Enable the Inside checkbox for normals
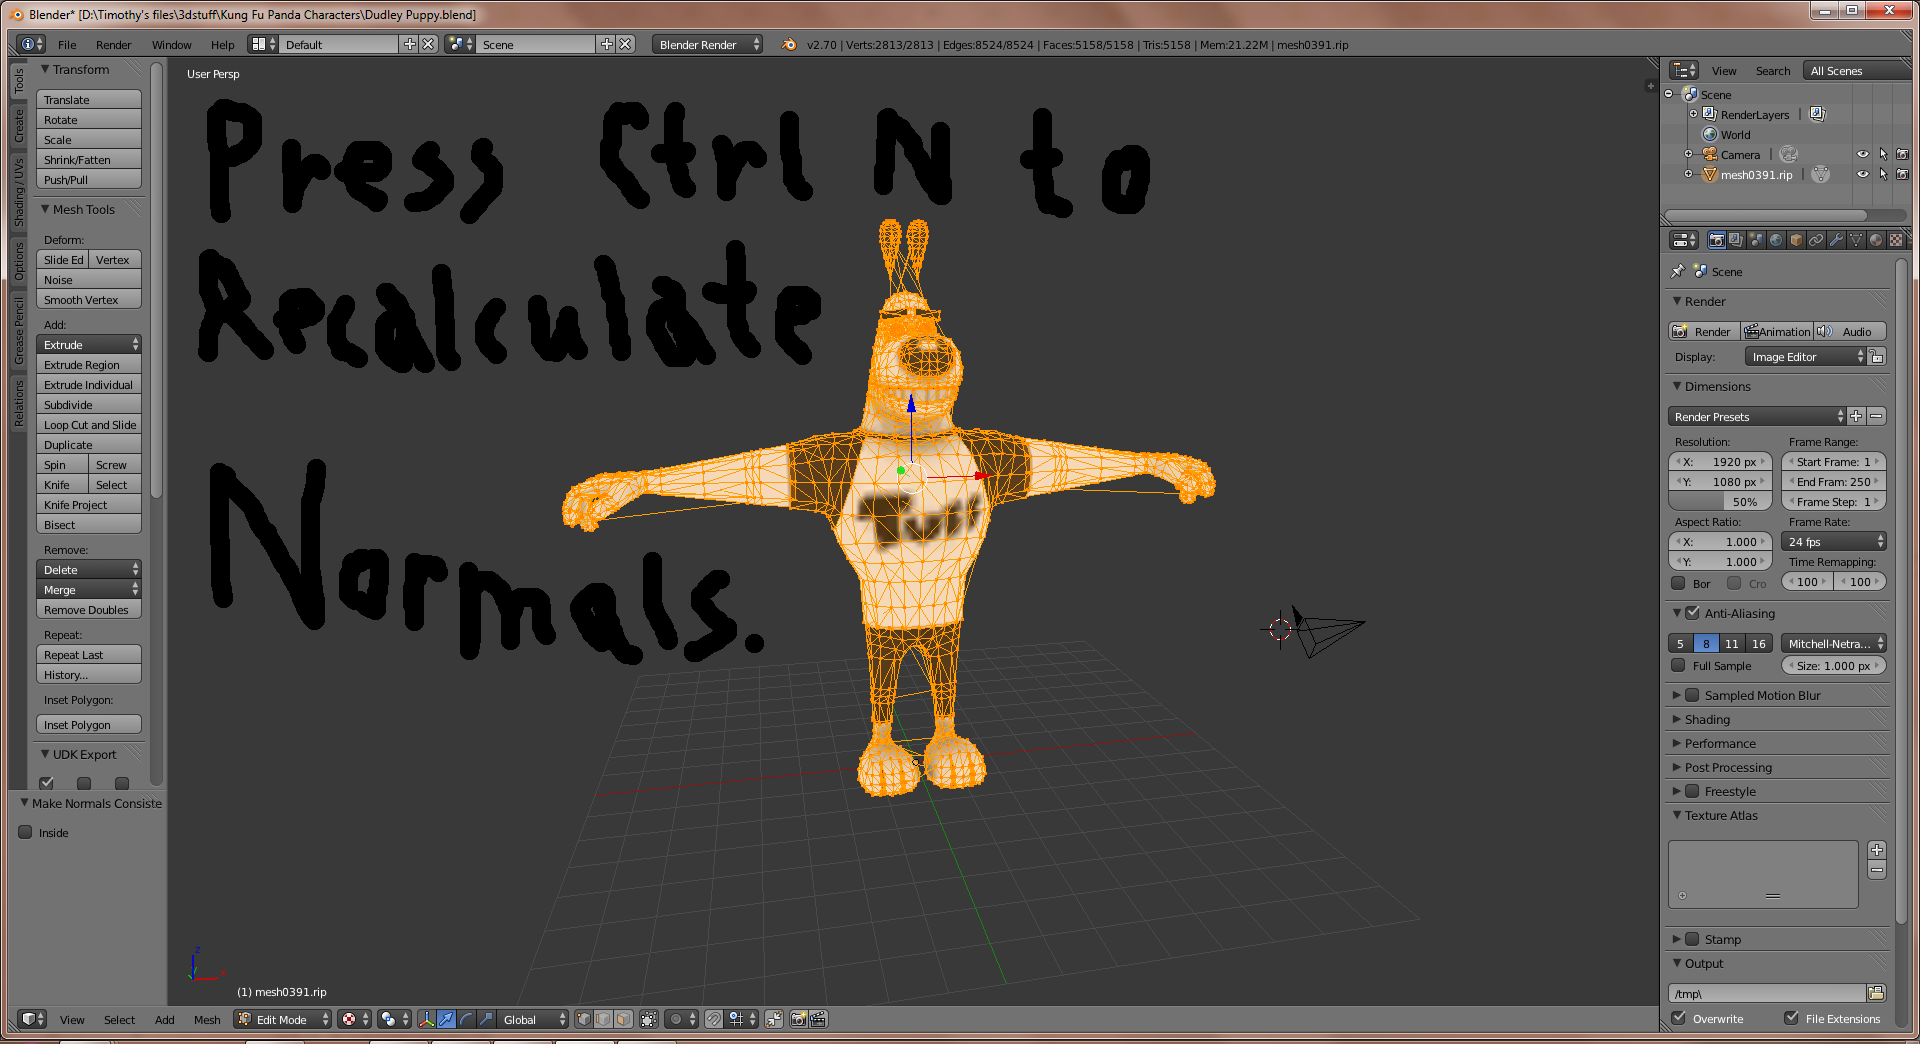The image size is (1920, 1044). point(26,832)
